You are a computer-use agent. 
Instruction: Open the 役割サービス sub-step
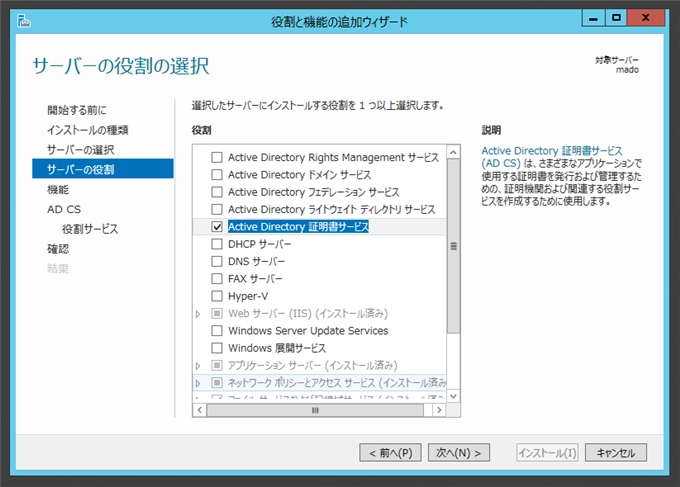click(90, 229)
